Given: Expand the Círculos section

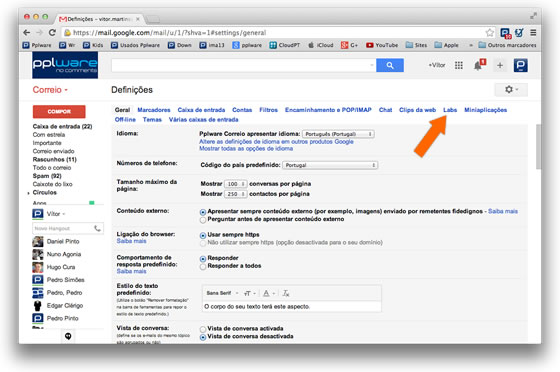Looking at the screenshot, I should (x=29, y=193).
